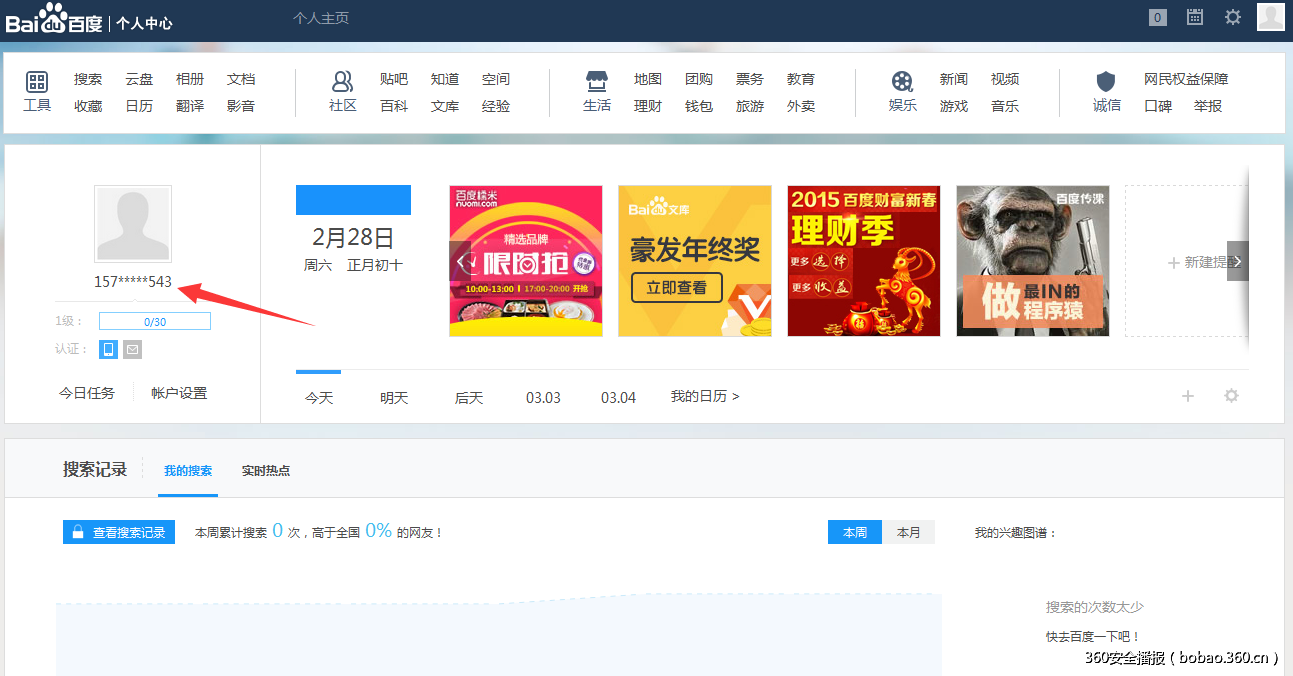Select the 今天 calendar tab
Screen dimensions: 1293x676
[x=319, y=397]
